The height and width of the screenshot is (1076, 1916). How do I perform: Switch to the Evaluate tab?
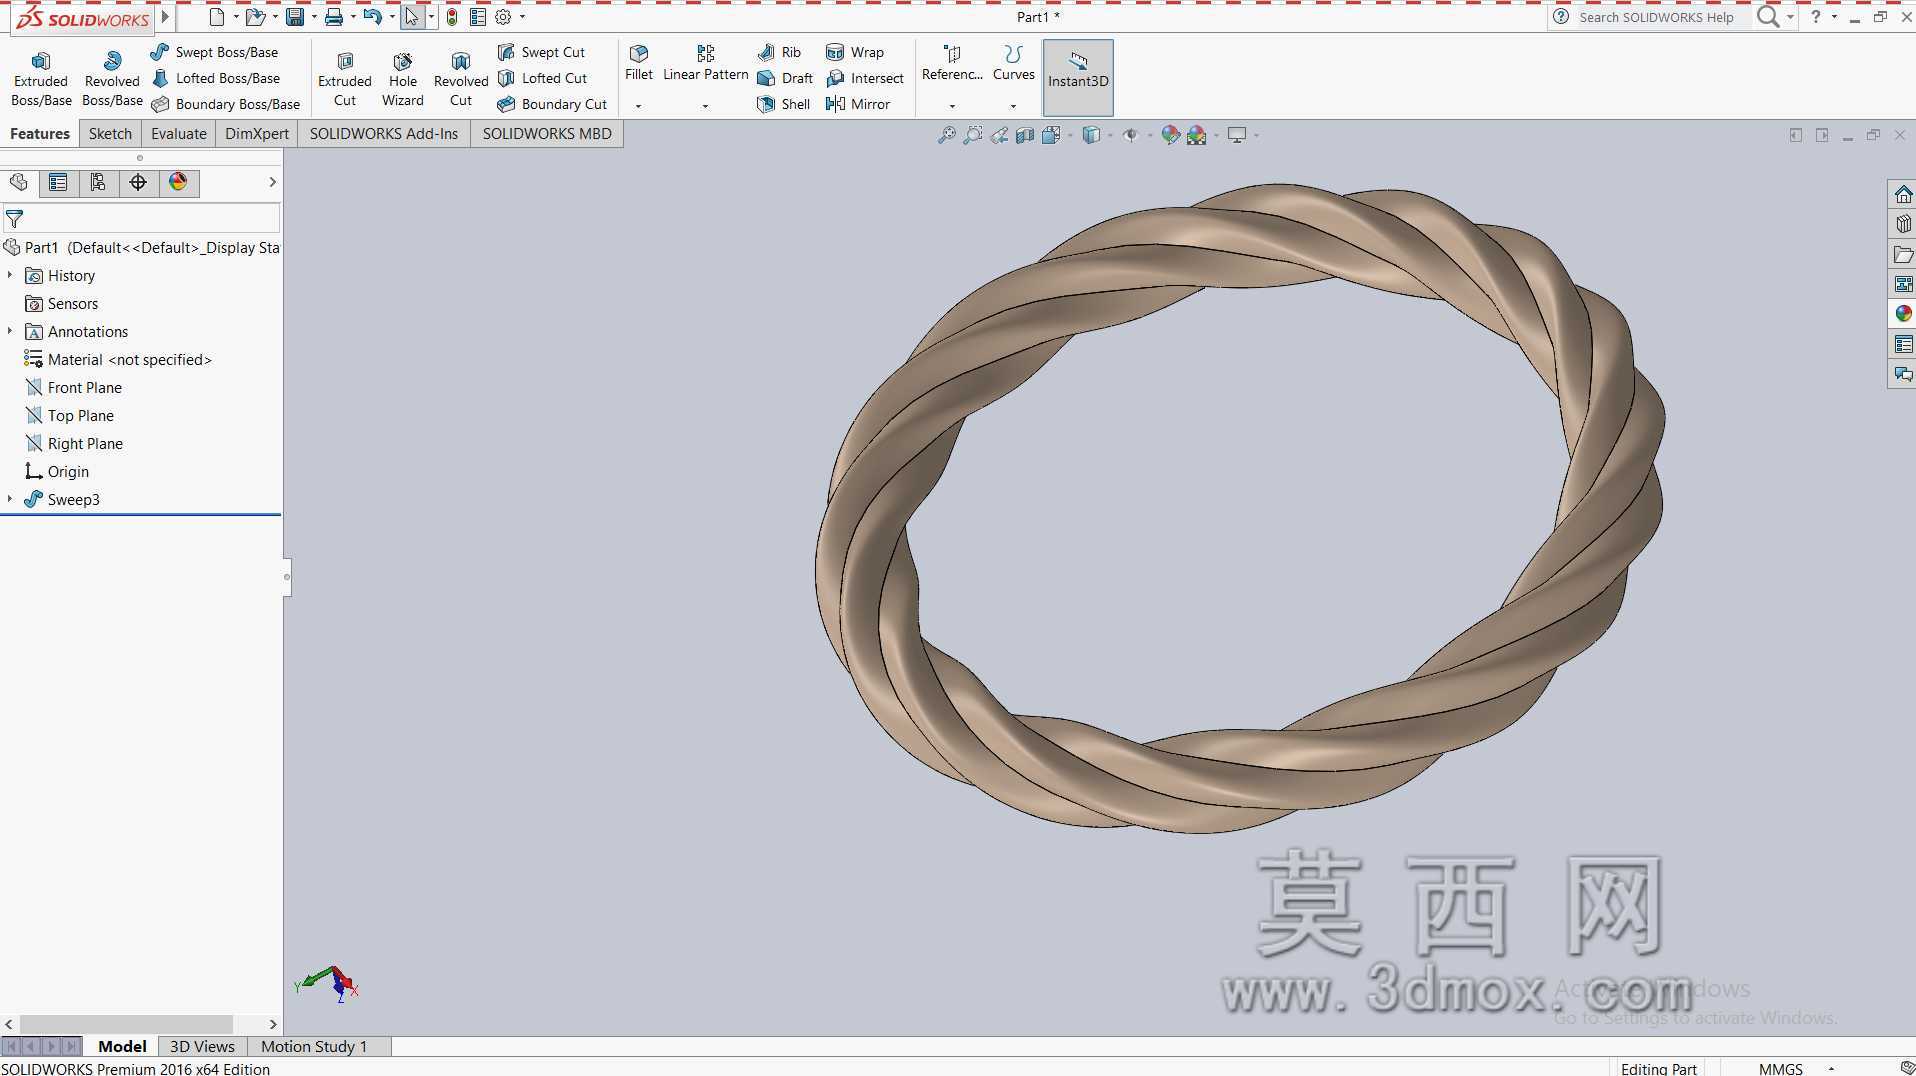179,134
